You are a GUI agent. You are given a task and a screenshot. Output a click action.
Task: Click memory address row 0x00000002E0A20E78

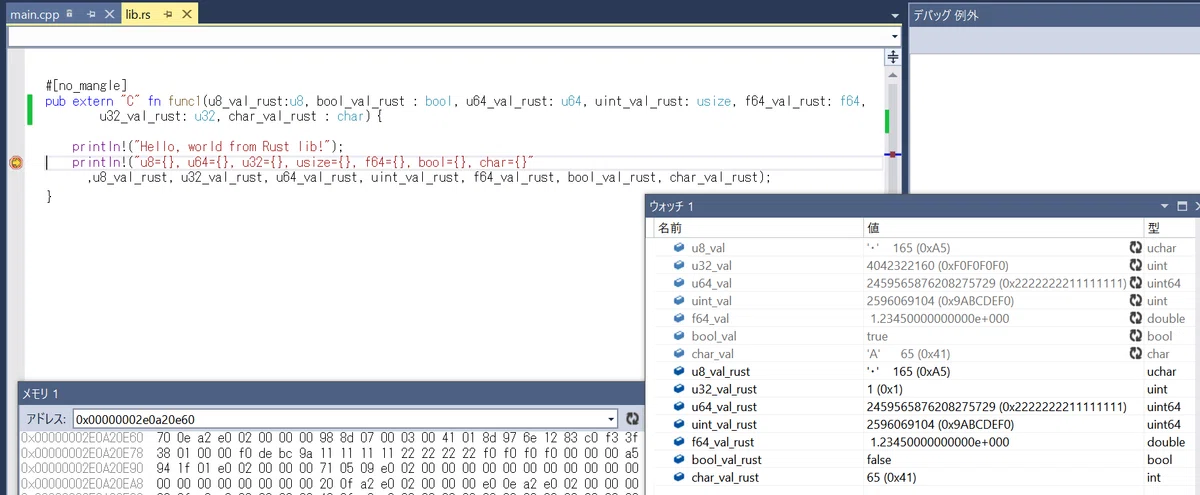tap(83, 451)
